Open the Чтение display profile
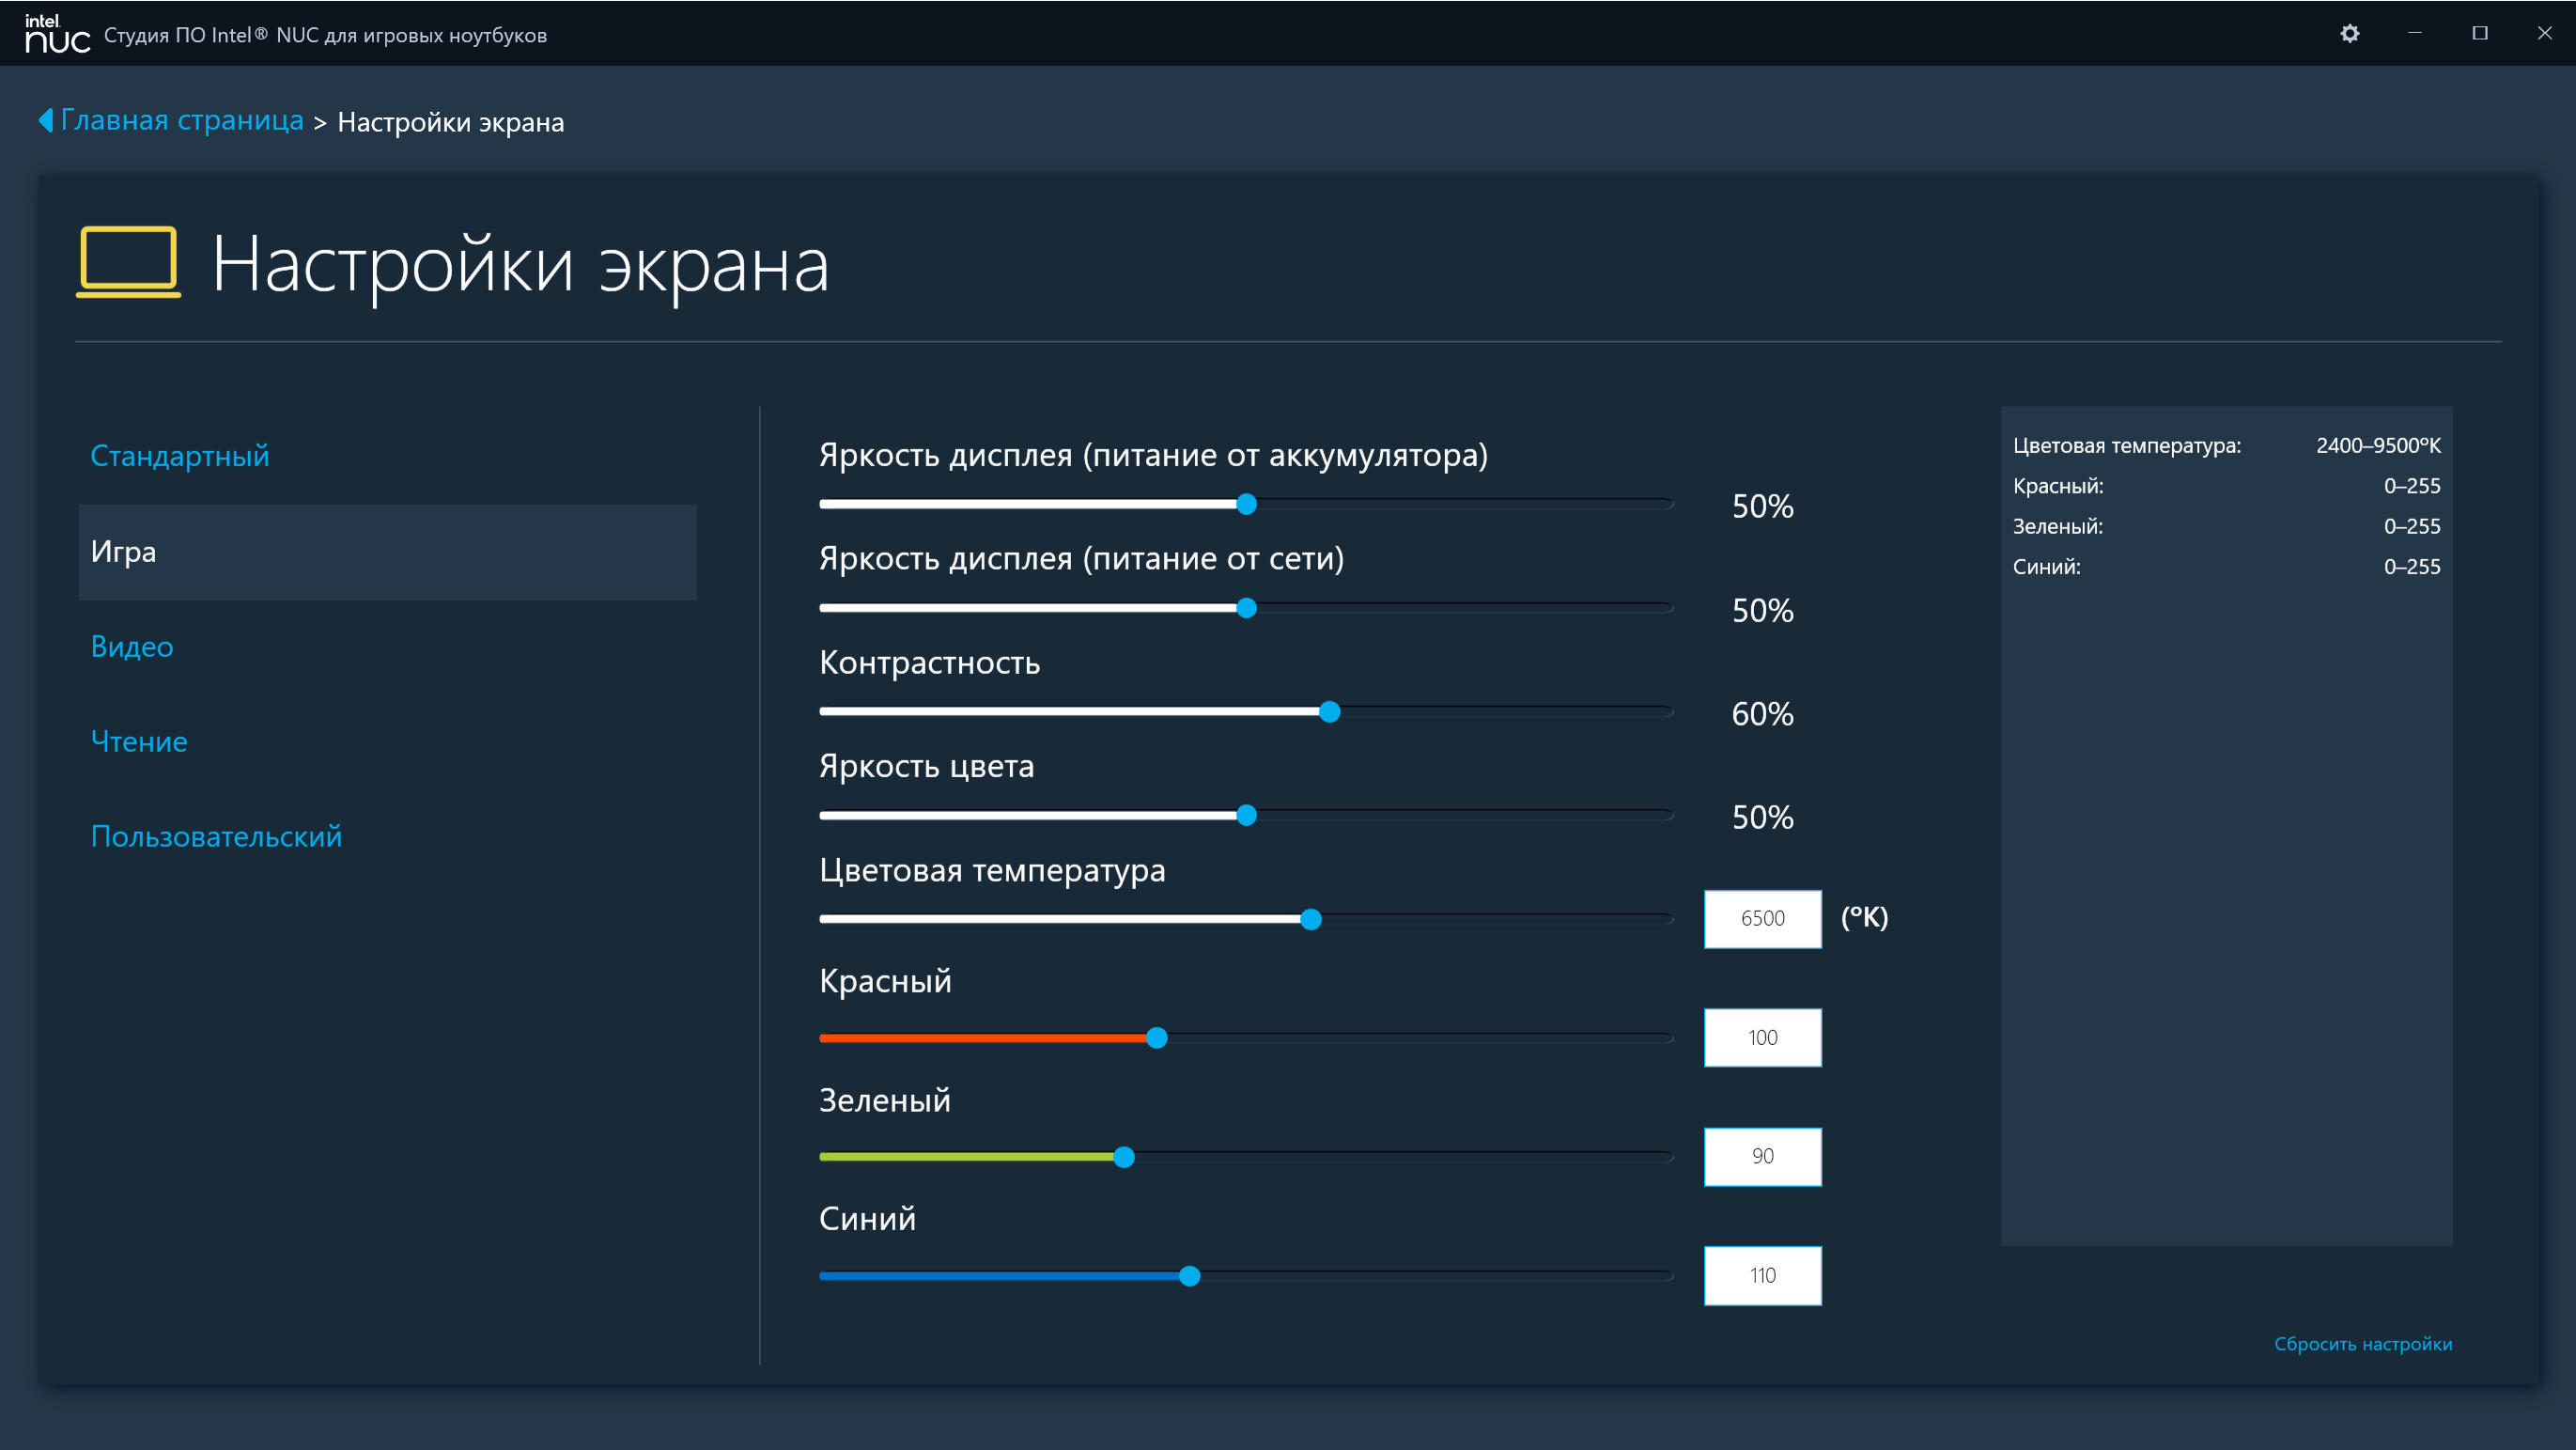The height and width of the screenshot is (1450, 2576). [139, 742]
